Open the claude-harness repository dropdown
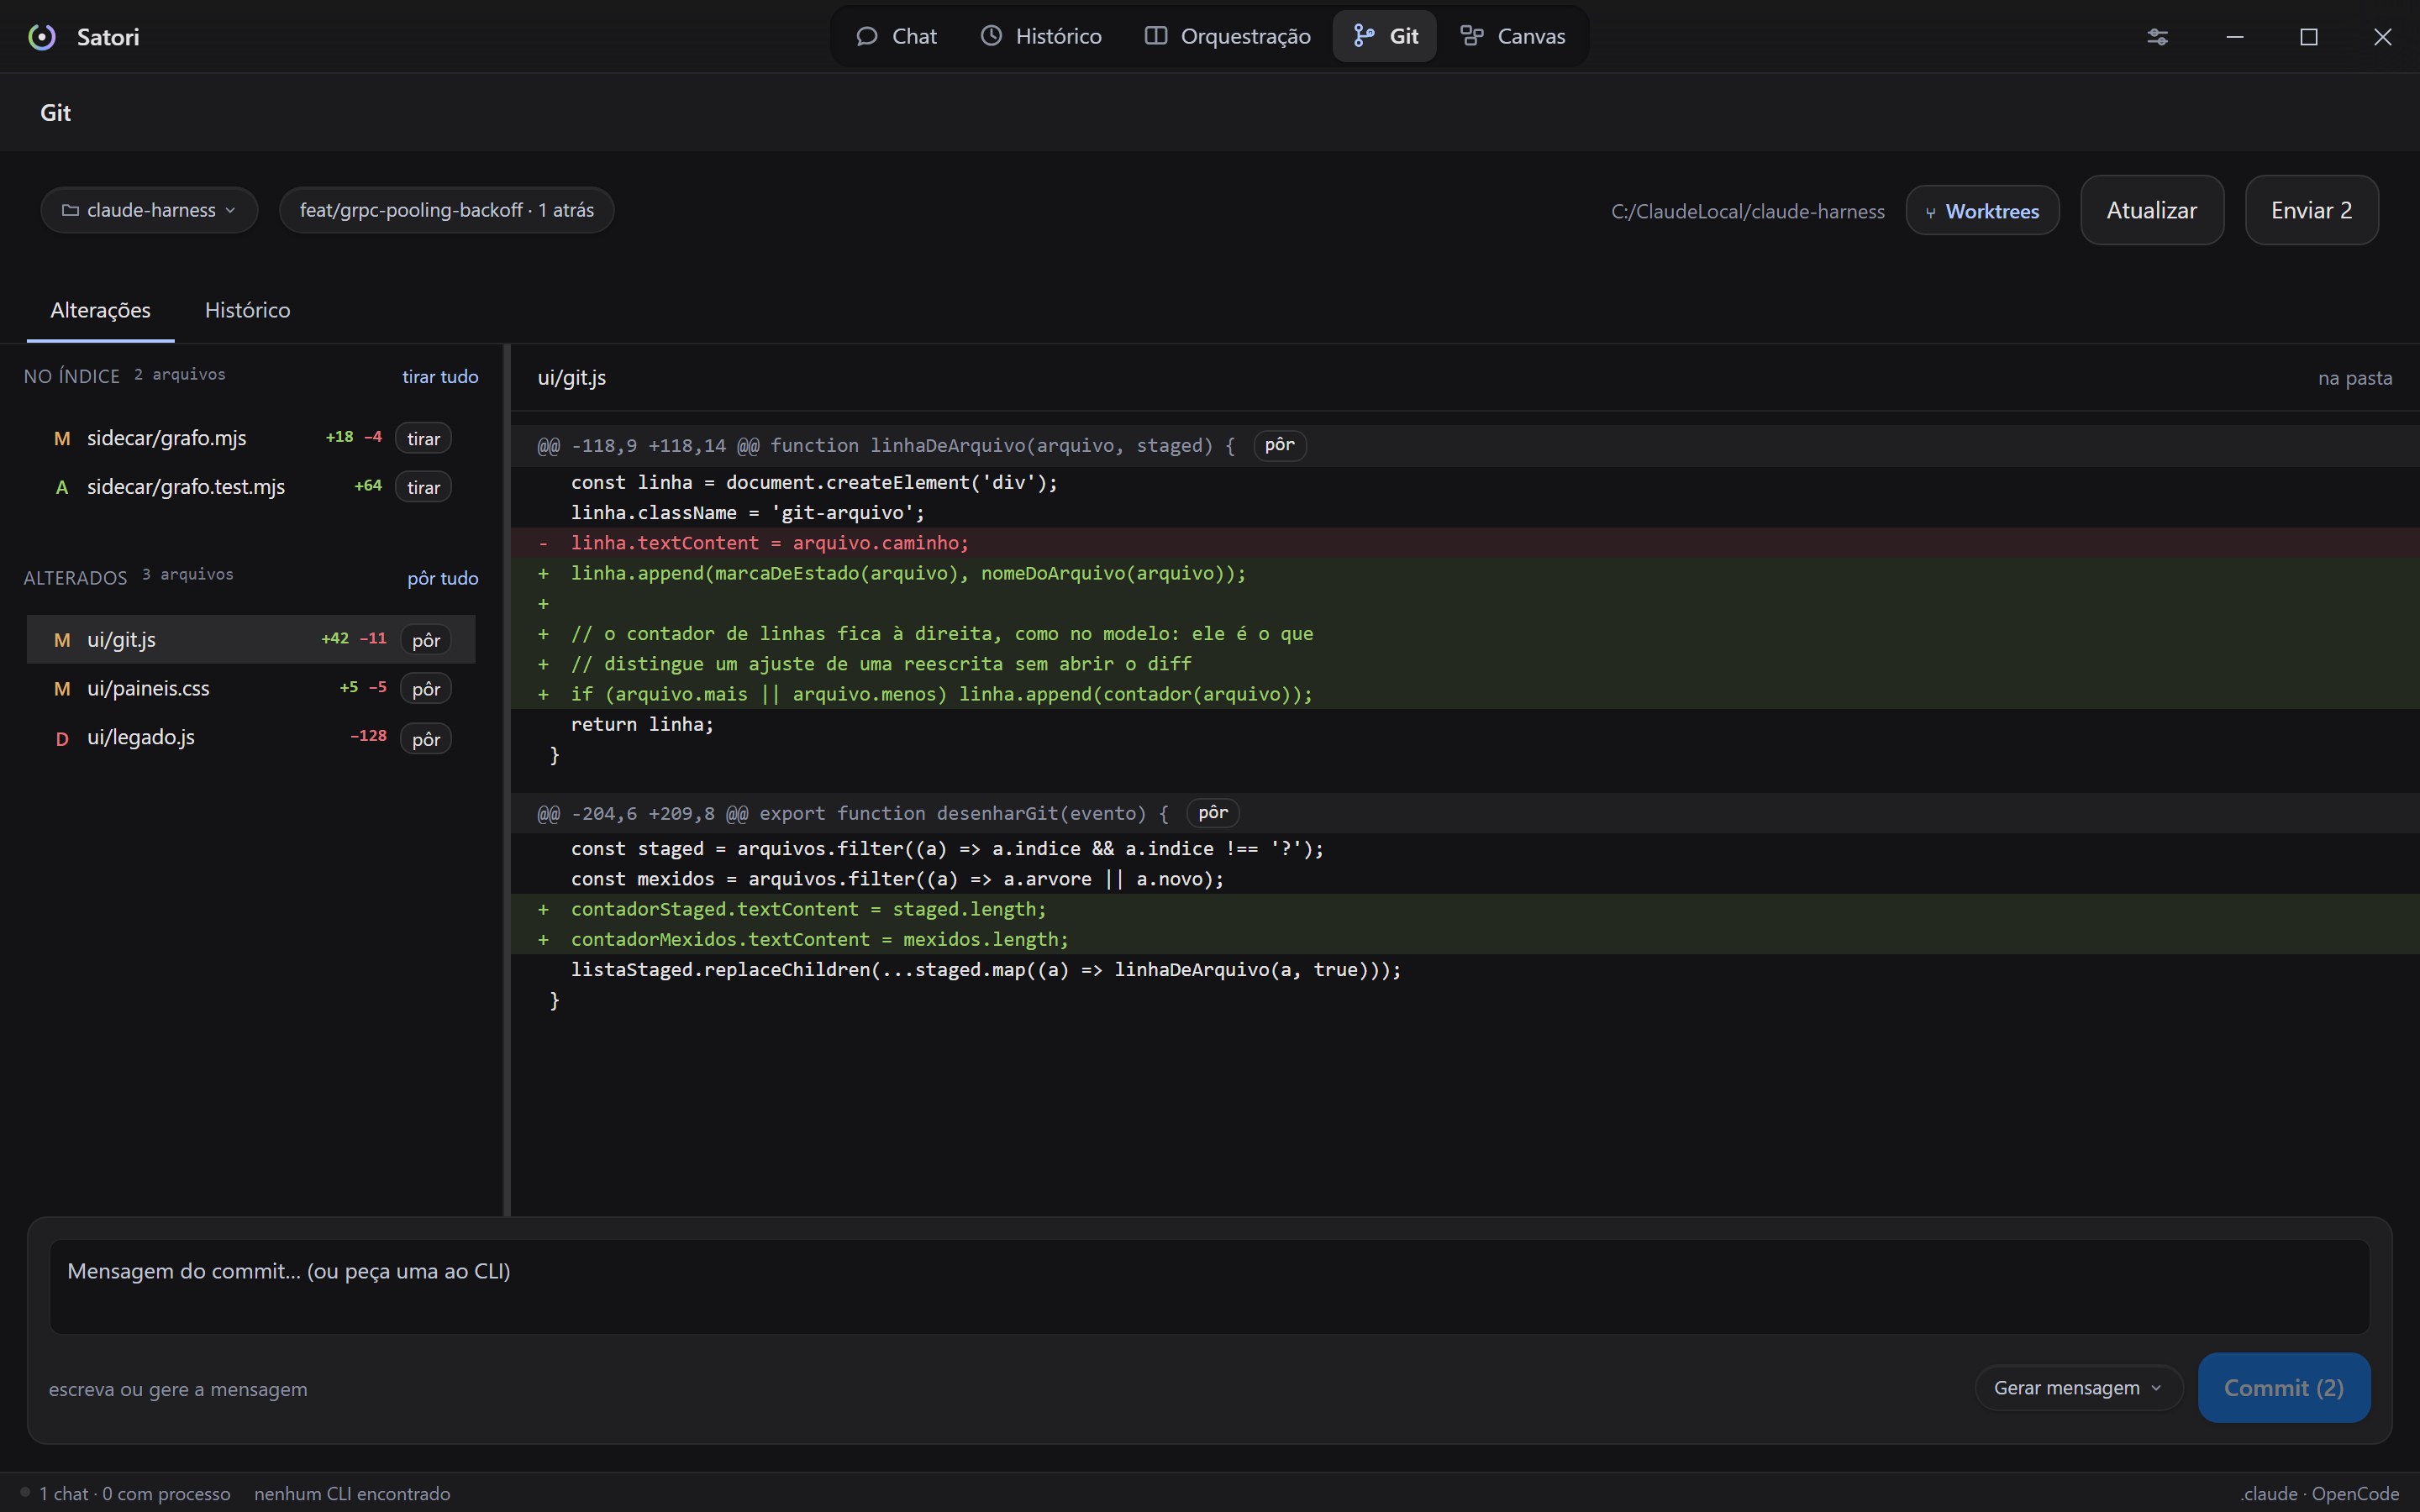Viewport: 2420px width, 1512px height. pos(149,210)
